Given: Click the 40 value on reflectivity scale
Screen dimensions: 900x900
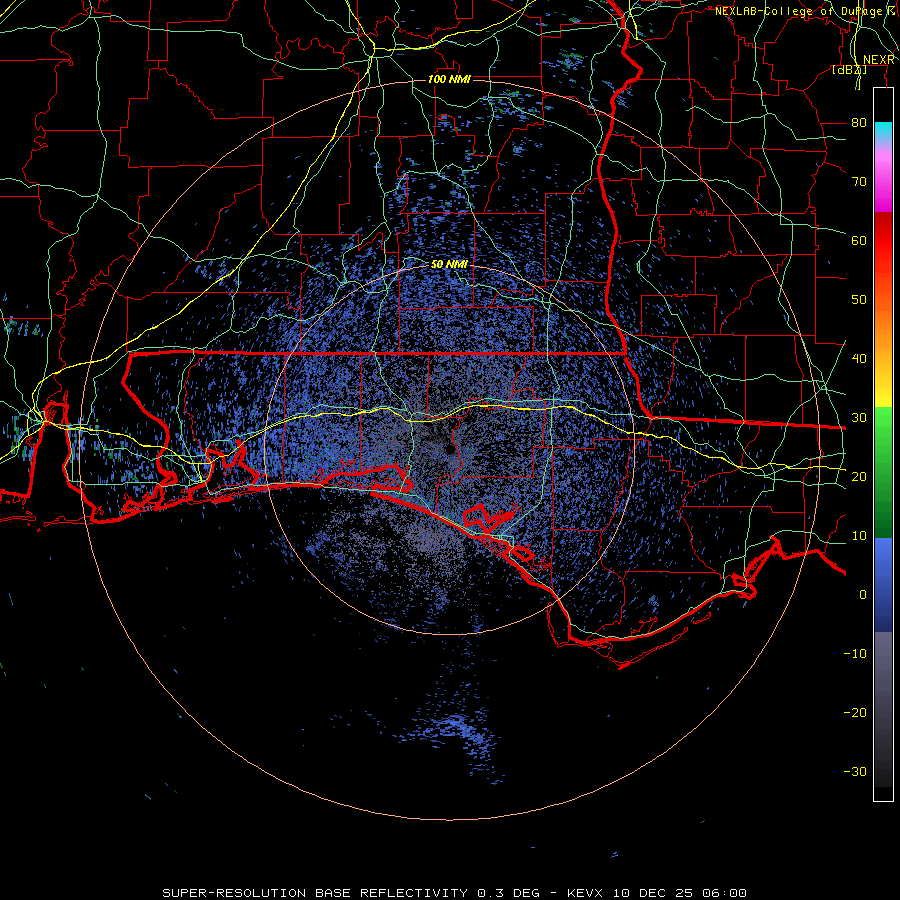Looking at the screenshot, I should tap(859, 359).
